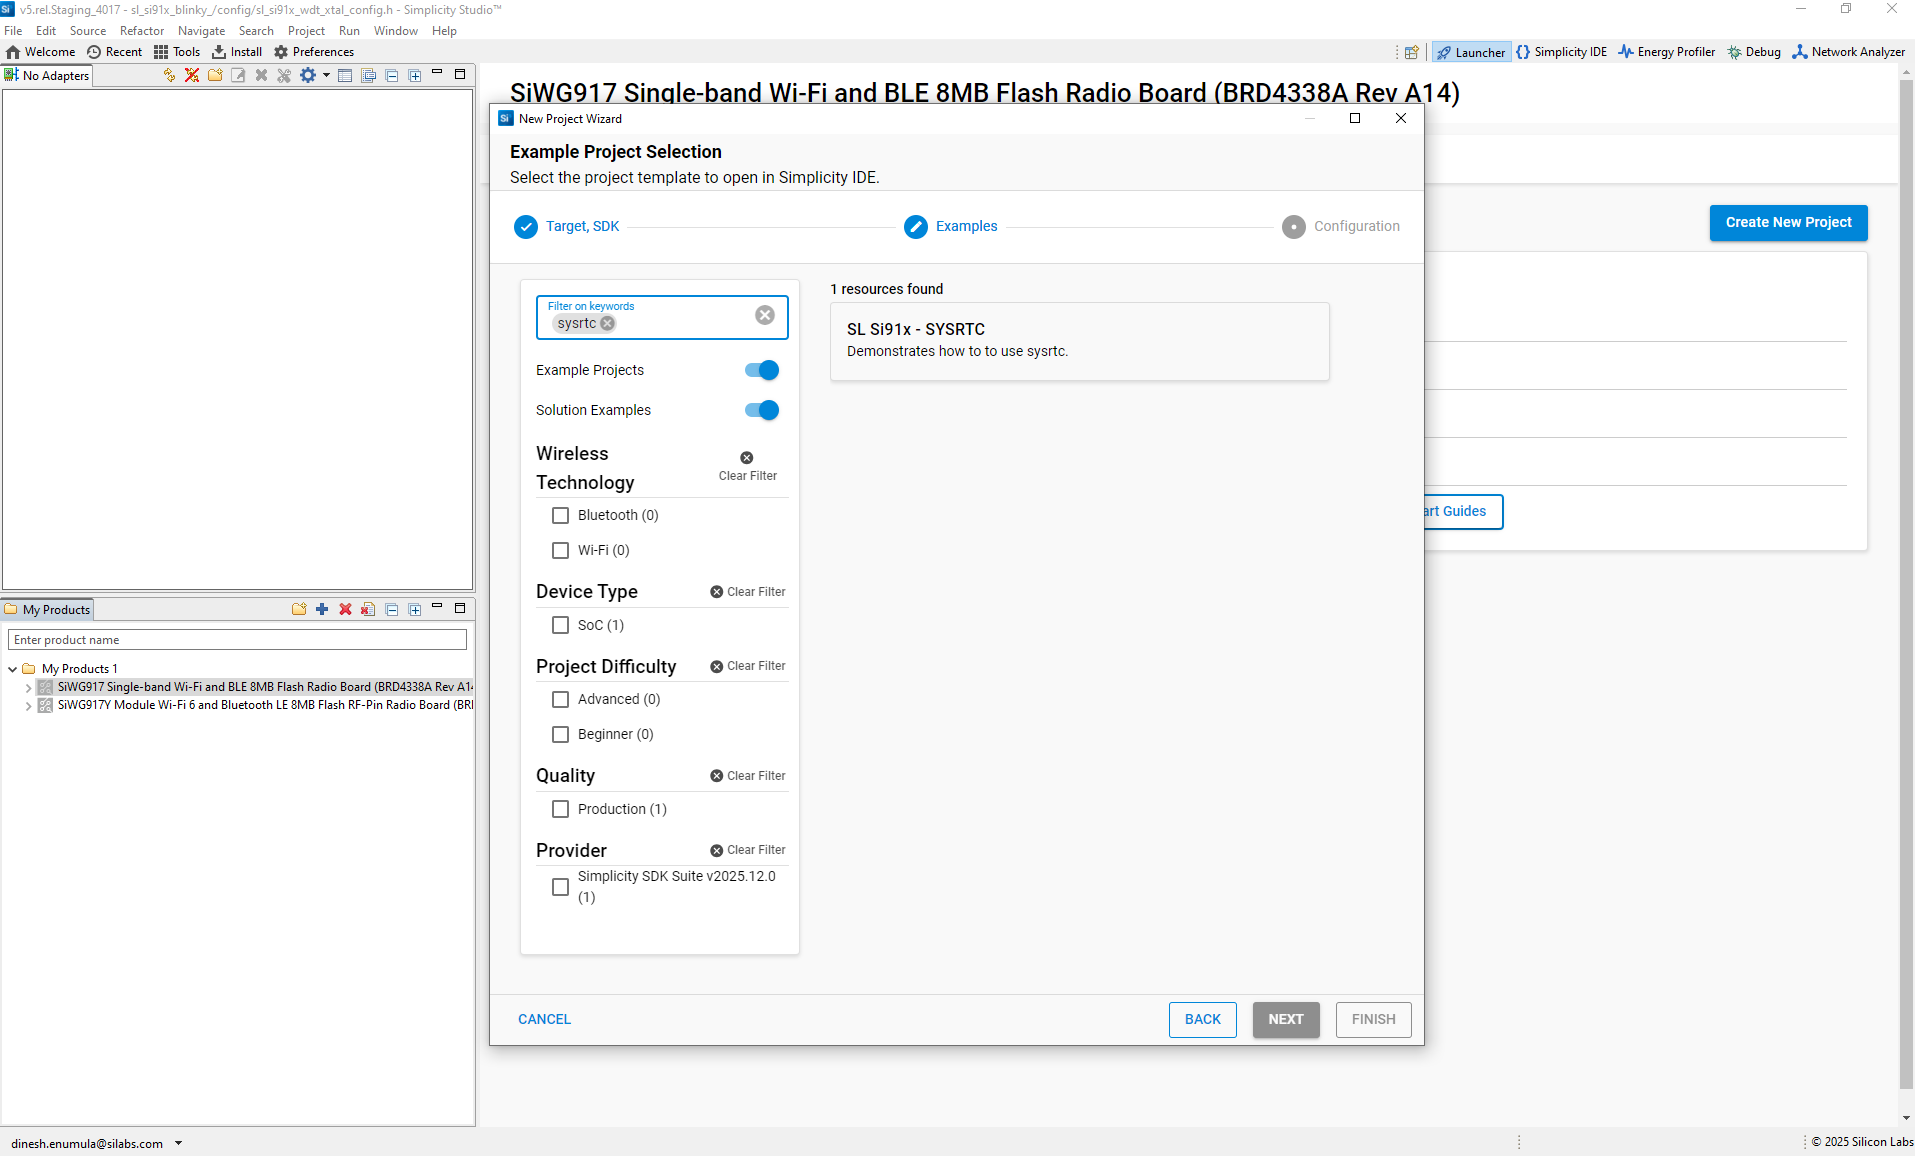Switch to the Debug perspective
The image size is (1915, 1156).
1754,52
